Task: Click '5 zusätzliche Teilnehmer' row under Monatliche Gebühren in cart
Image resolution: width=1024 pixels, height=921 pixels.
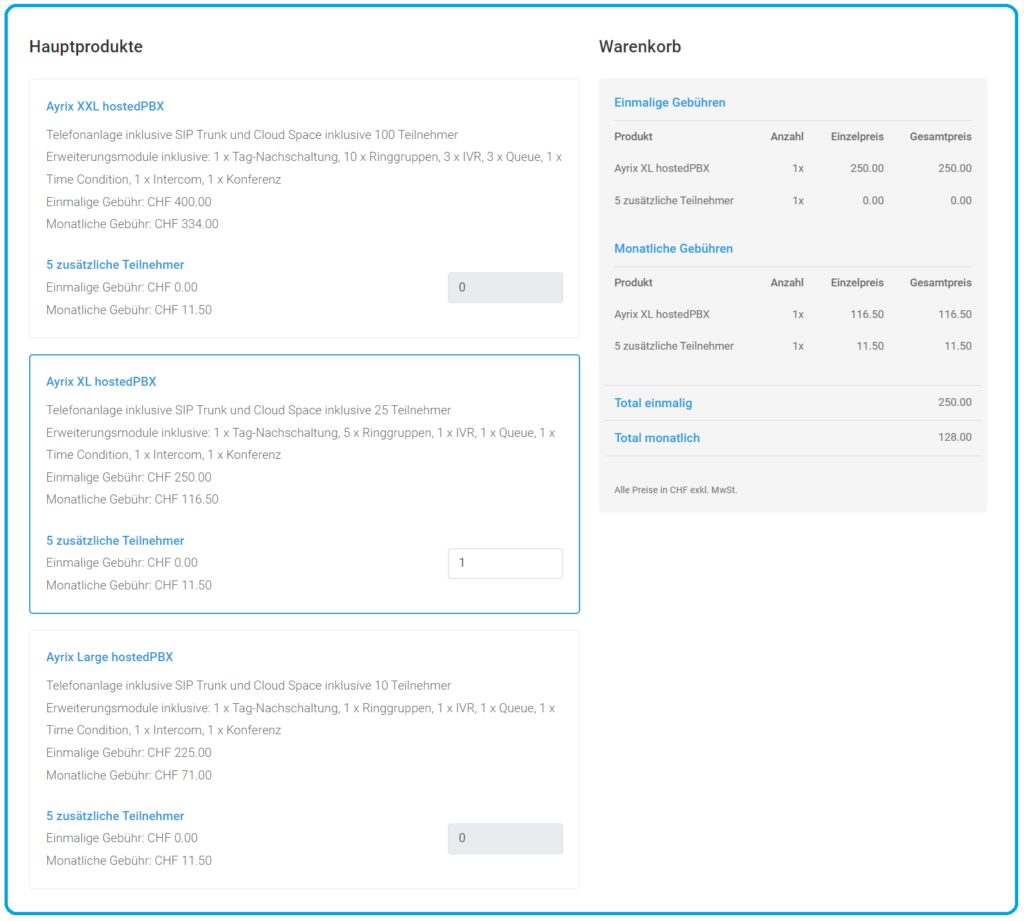Action: (x=793, y=346)
